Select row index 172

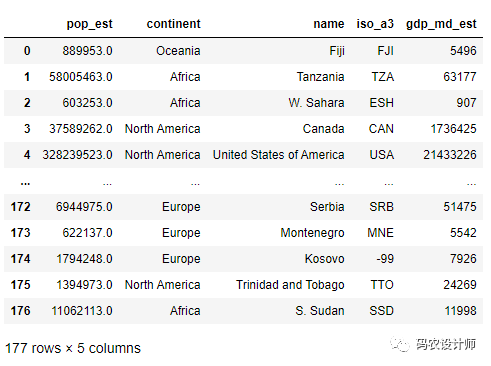coord(20,207)
